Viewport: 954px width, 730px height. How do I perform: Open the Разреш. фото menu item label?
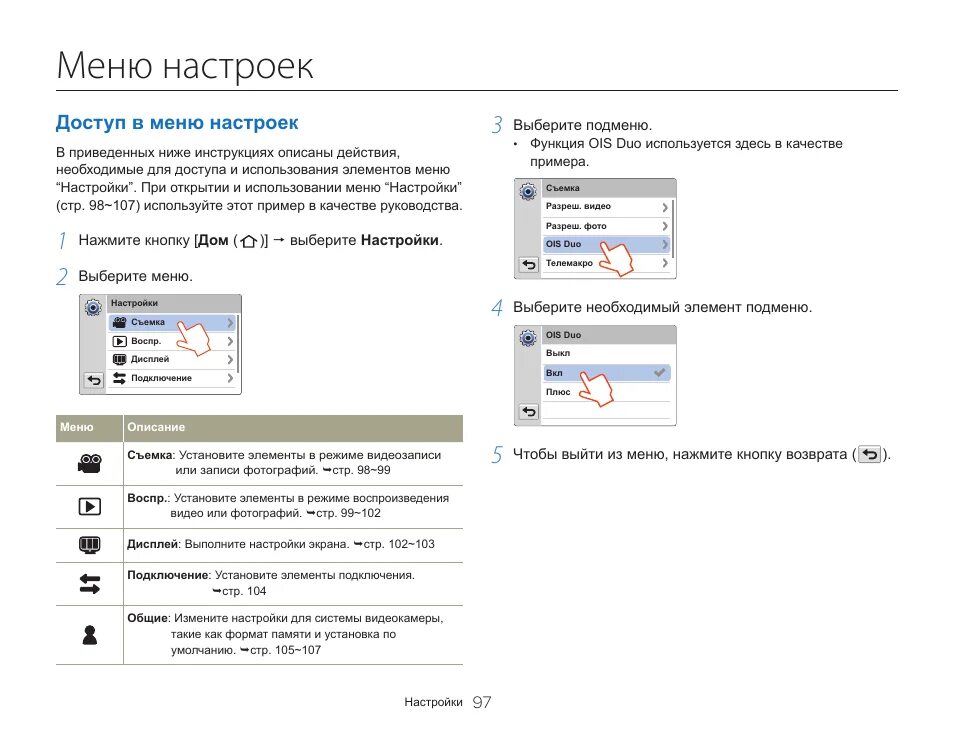tap(576, 226)
